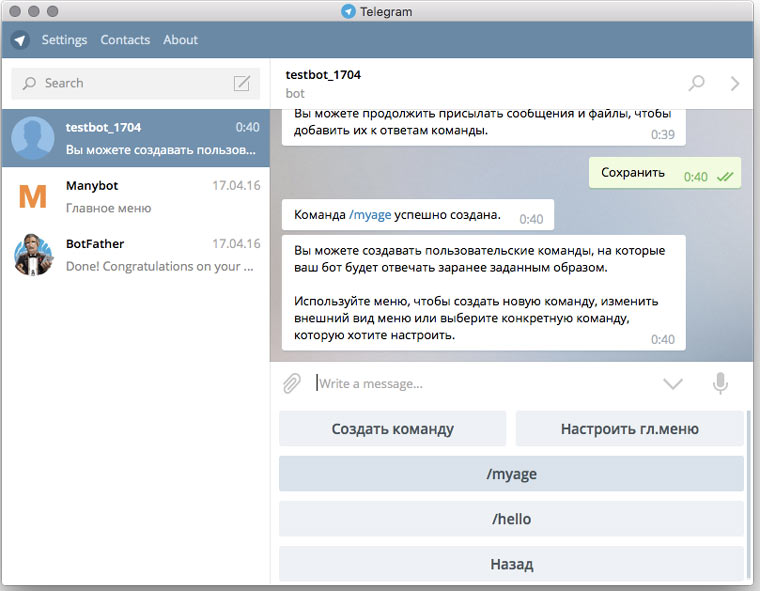Click the search icon in chat header
760x591 pixels.
point(697,83)
